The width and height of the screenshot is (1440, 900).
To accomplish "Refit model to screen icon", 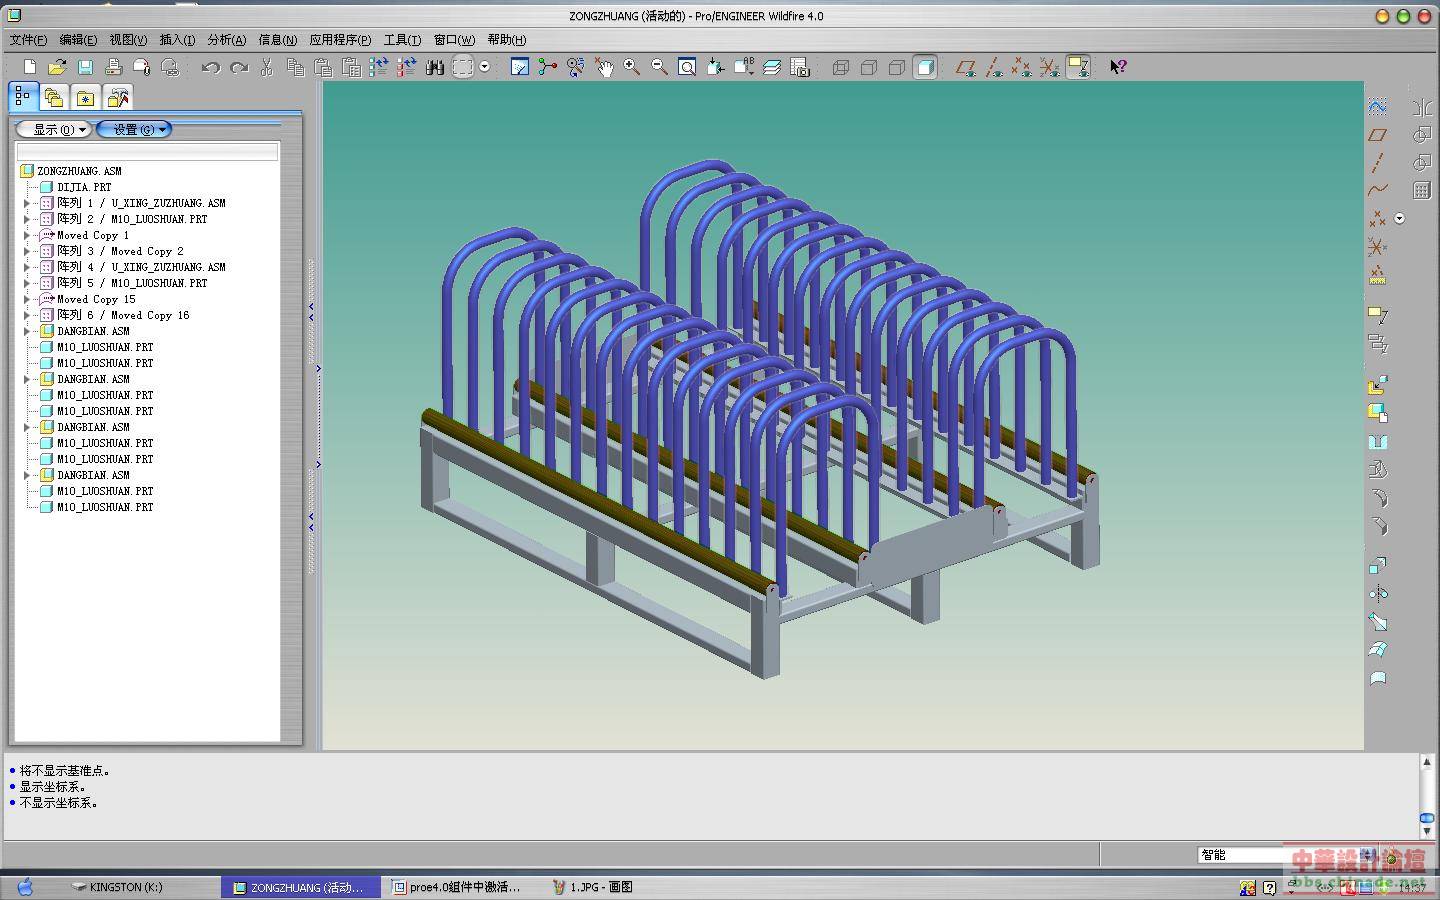I will pos(687,67).
